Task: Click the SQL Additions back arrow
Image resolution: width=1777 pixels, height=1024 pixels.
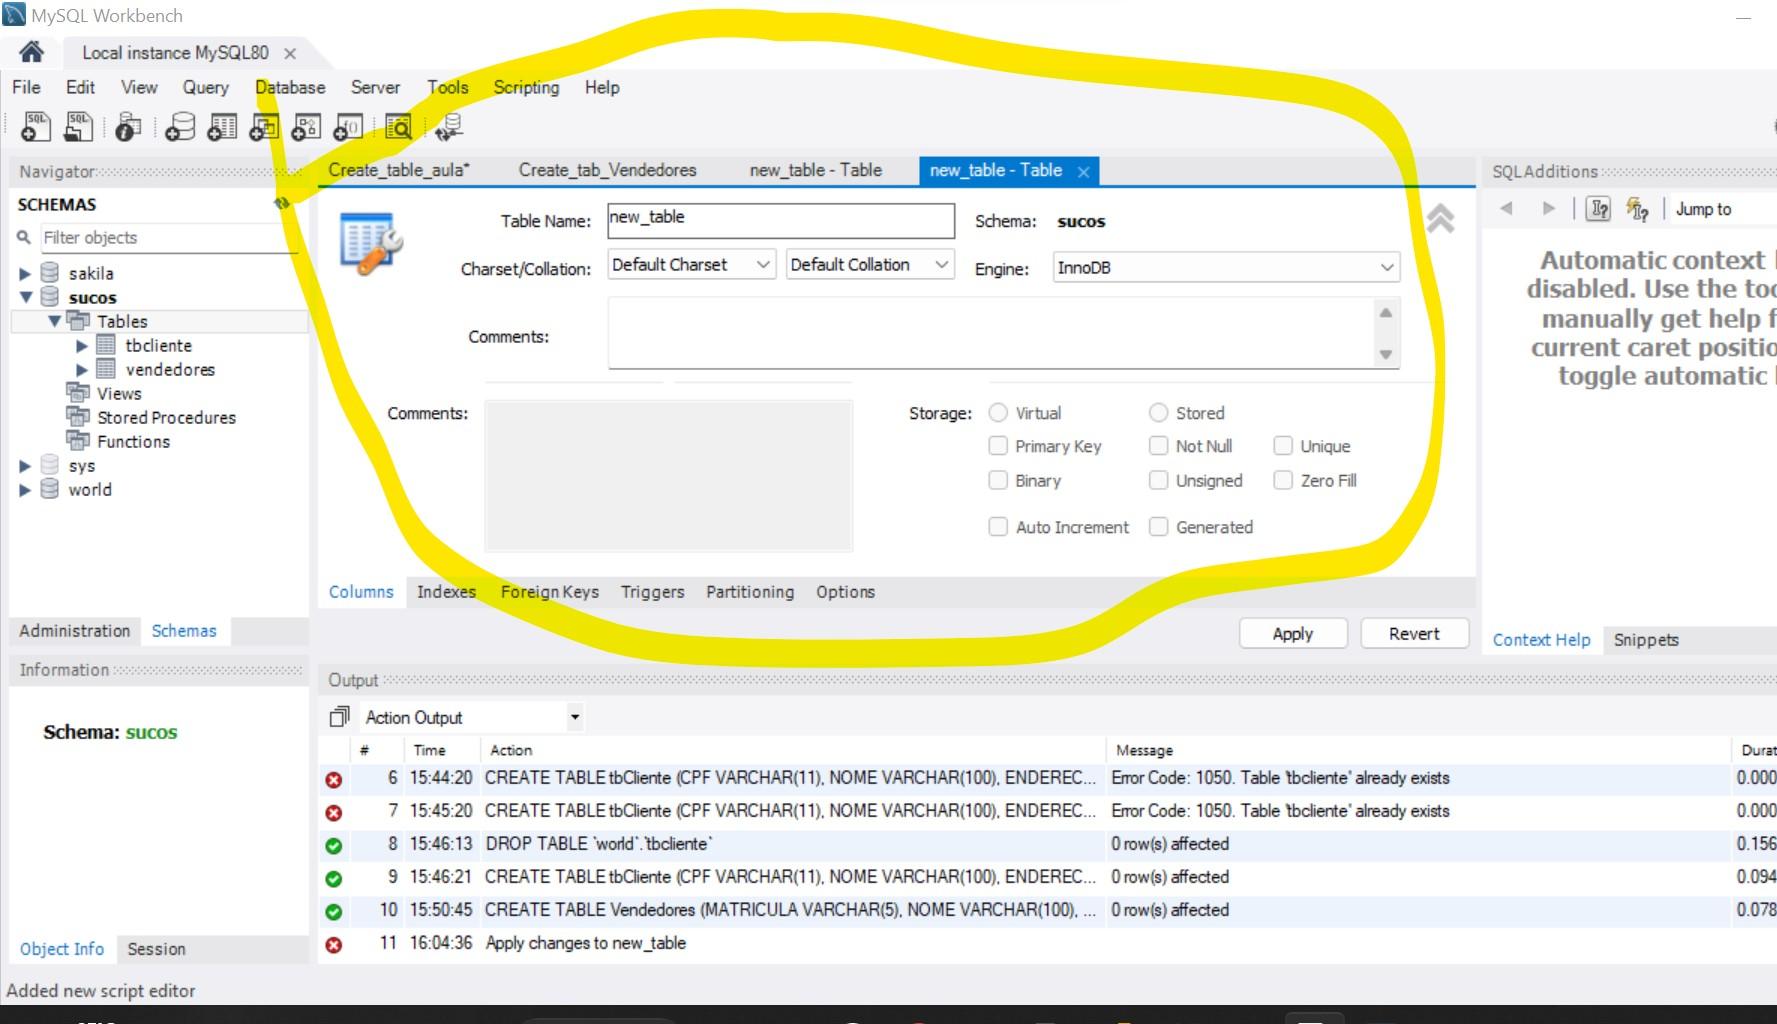Action: (1506, 208)
